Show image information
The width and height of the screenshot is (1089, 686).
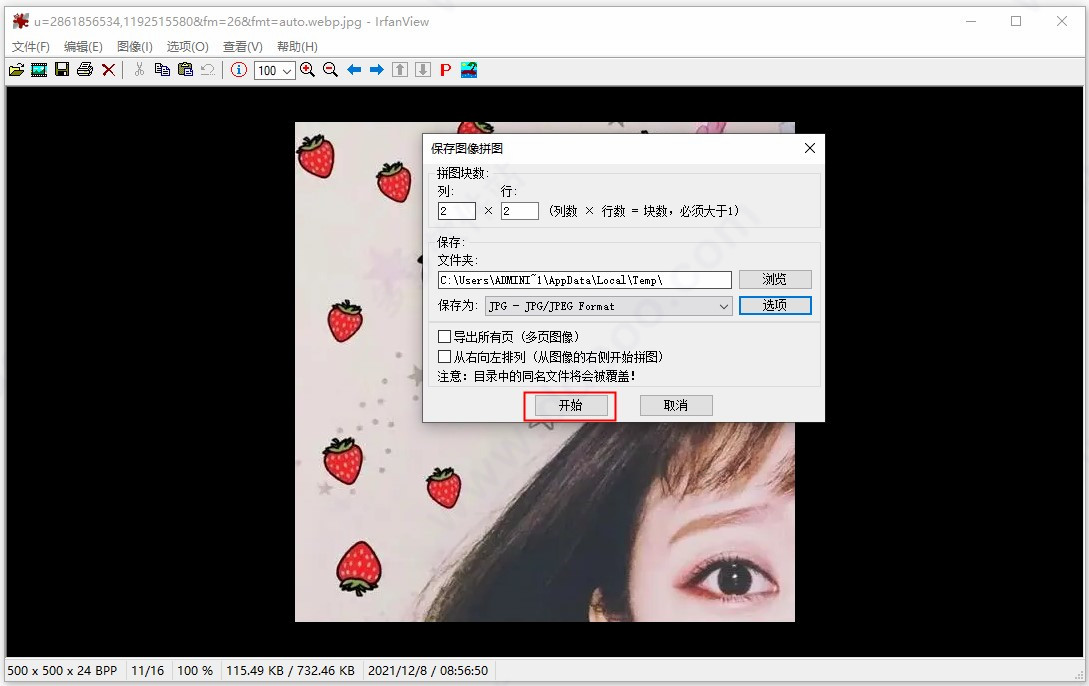[237, 69]
